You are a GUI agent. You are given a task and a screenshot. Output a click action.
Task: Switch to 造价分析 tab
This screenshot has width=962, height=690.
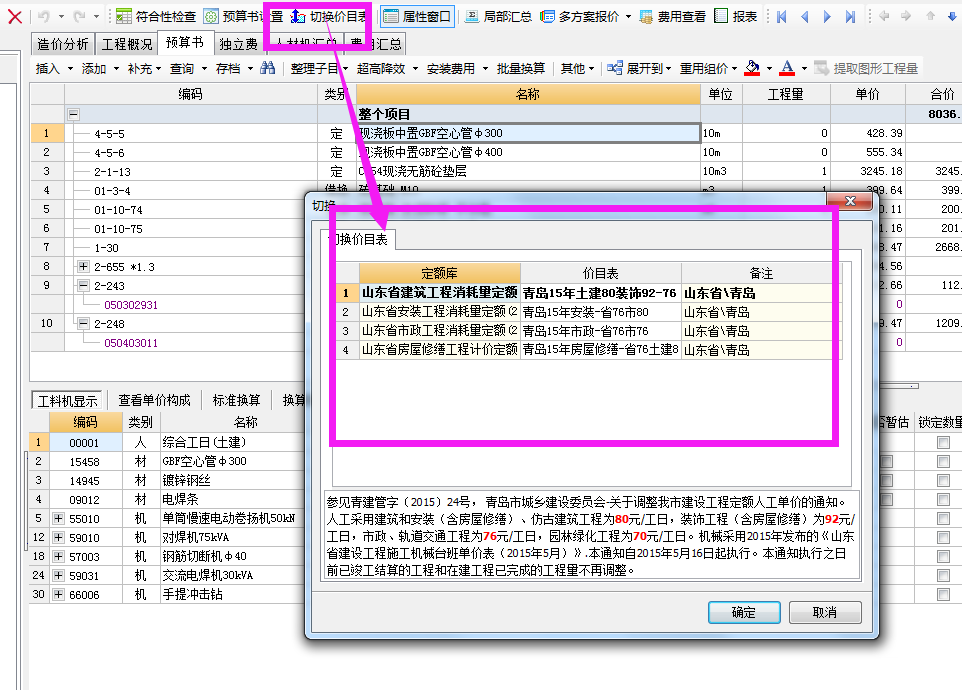63,44
